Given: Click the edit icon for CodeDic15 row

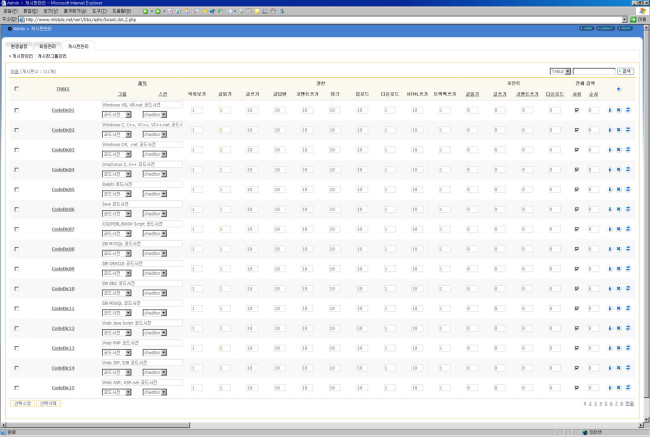Looking at the screenshot, I should coord(609,387).
